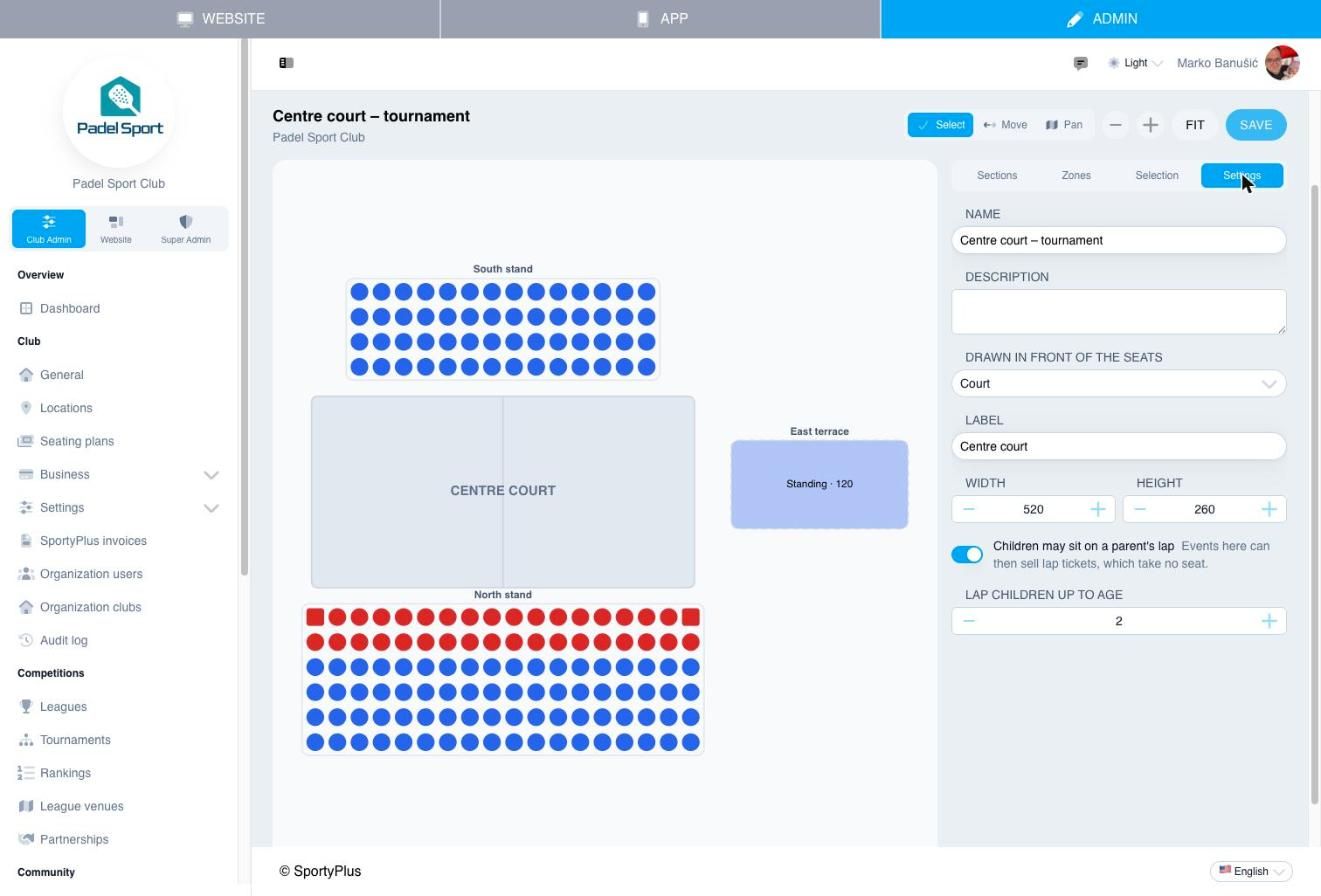Go to General club settings
The height and width of the screenshot is (896, 1321).
[x=62, y=375]
